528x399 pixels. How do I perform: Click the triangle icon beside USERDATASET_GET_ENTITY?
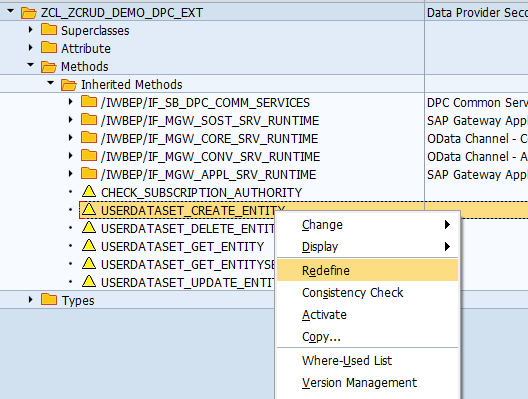point(89,245)
